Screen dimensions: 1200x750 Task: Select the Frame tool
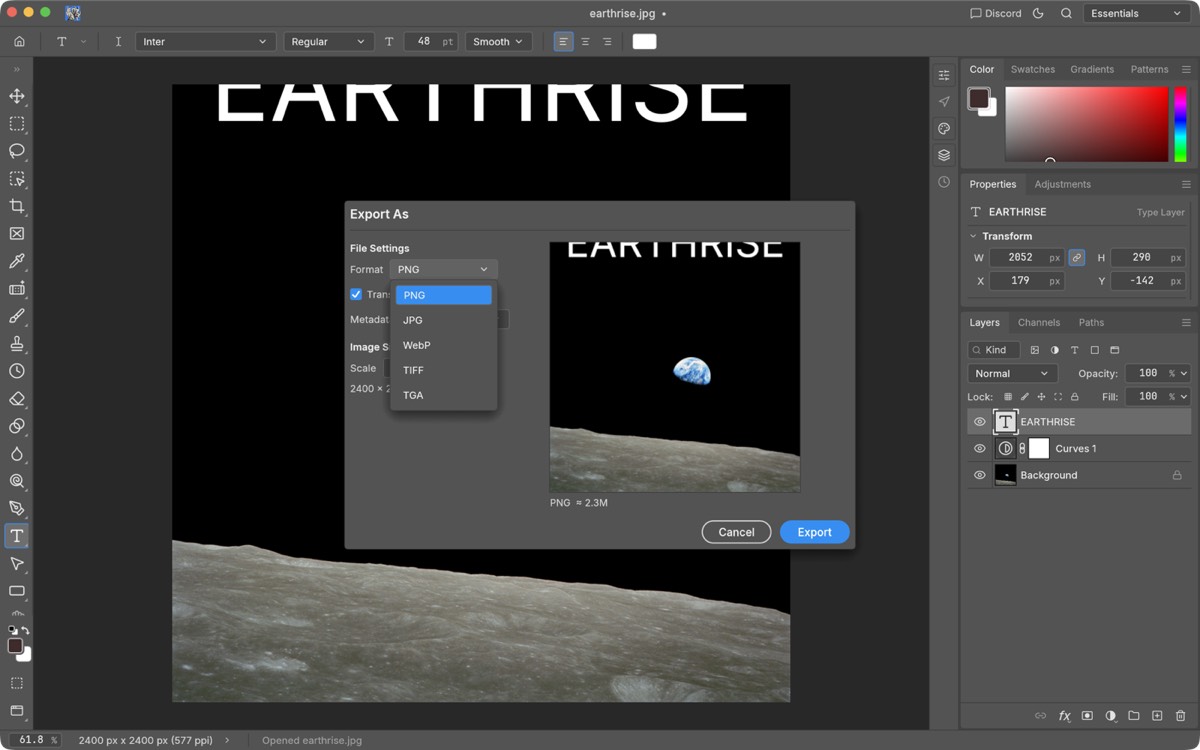coord(17,234)
